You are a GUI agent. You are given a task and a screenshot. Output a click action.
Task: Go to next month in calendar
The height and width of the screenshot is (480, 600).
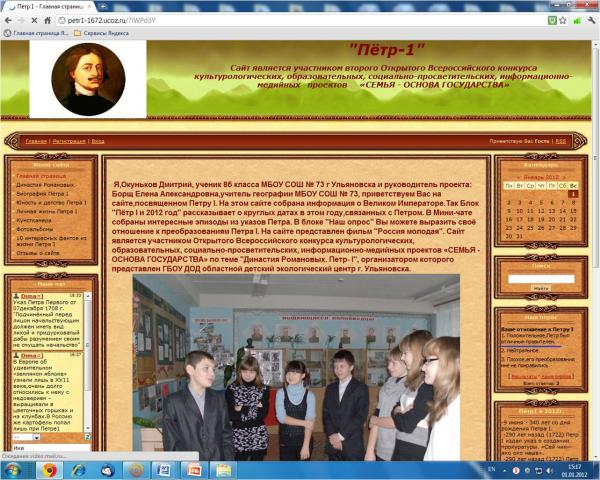coord(564,177)
